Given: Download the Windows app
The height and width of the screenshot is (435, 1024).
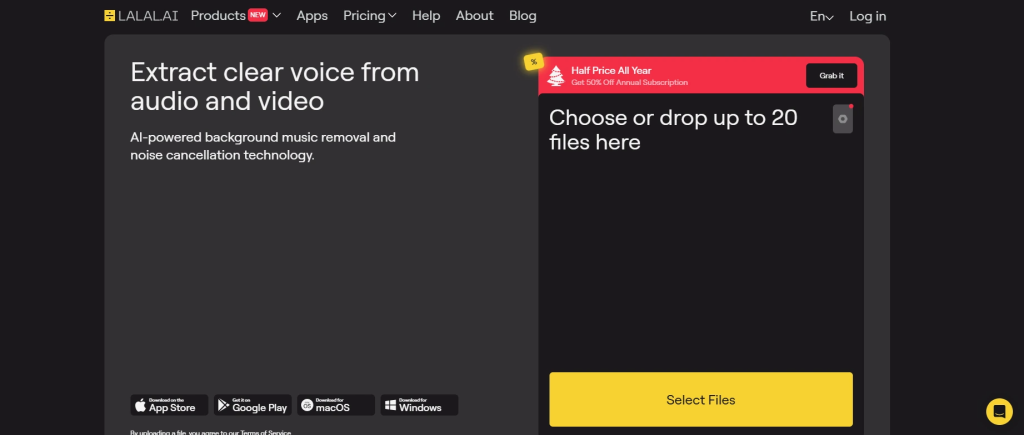Looking at the screenshot, I should (420, 405).
